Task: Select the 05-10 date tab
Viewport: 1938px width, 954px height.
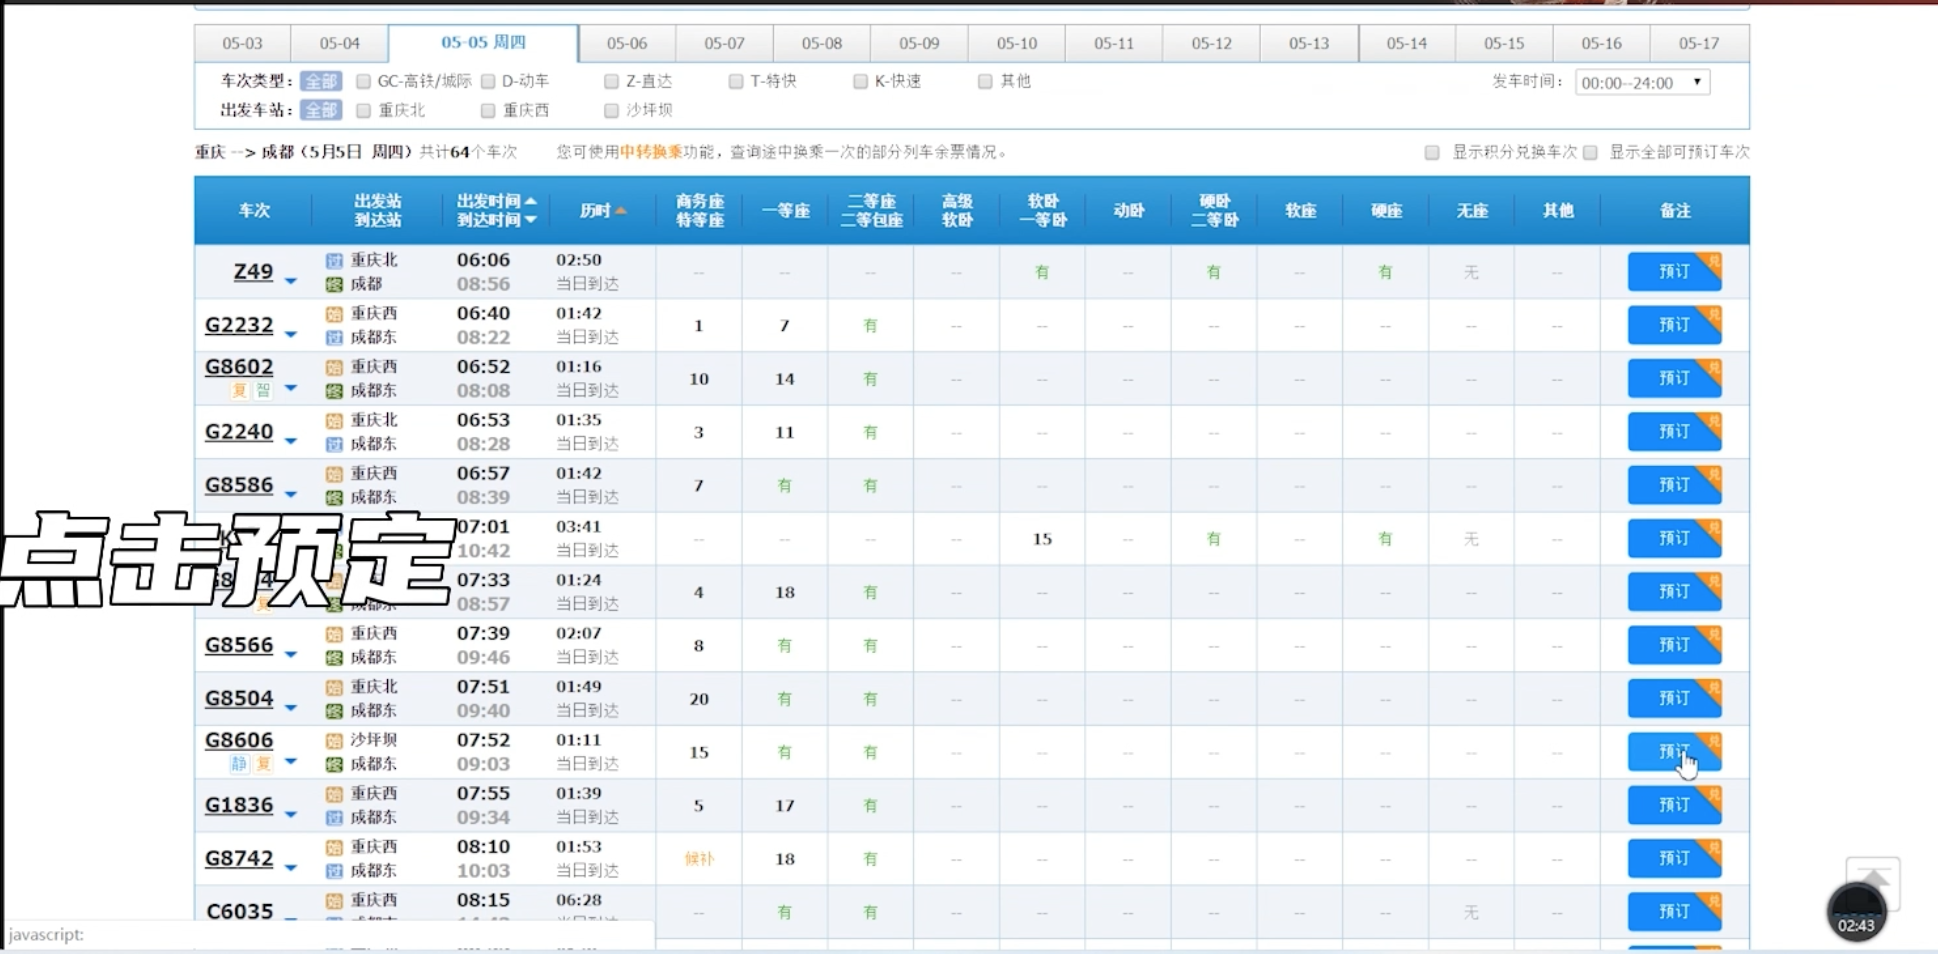Action: pyautogui.click(x=1016, y=43)
